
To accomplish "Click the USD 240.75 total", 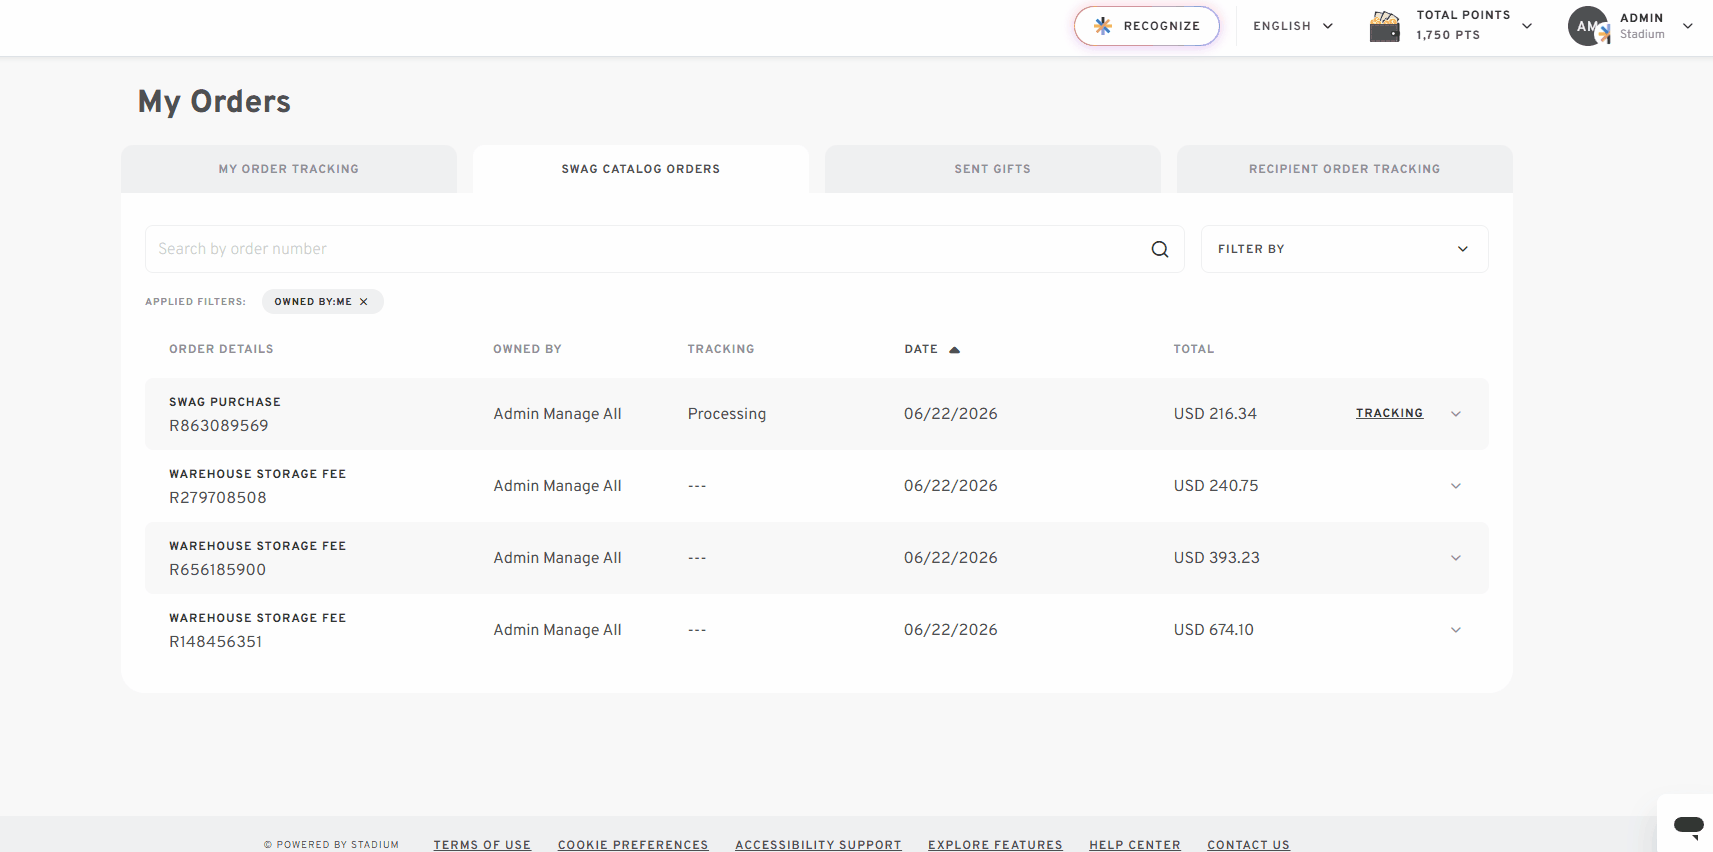I will 1216,486.
